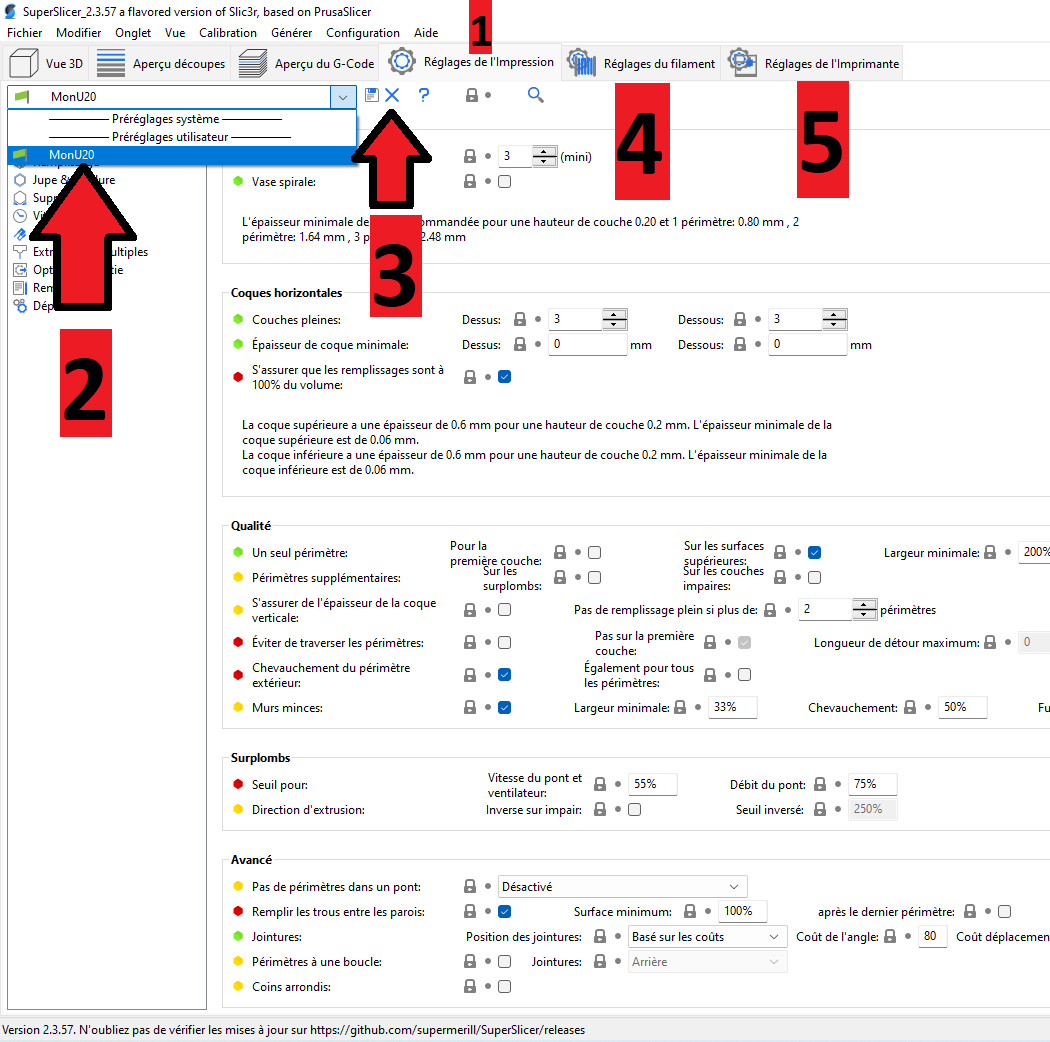Click the Épaisseur de coque Dessus mm field
This screenshot has height=1042, width=1050.
click(x=587, y=344)
